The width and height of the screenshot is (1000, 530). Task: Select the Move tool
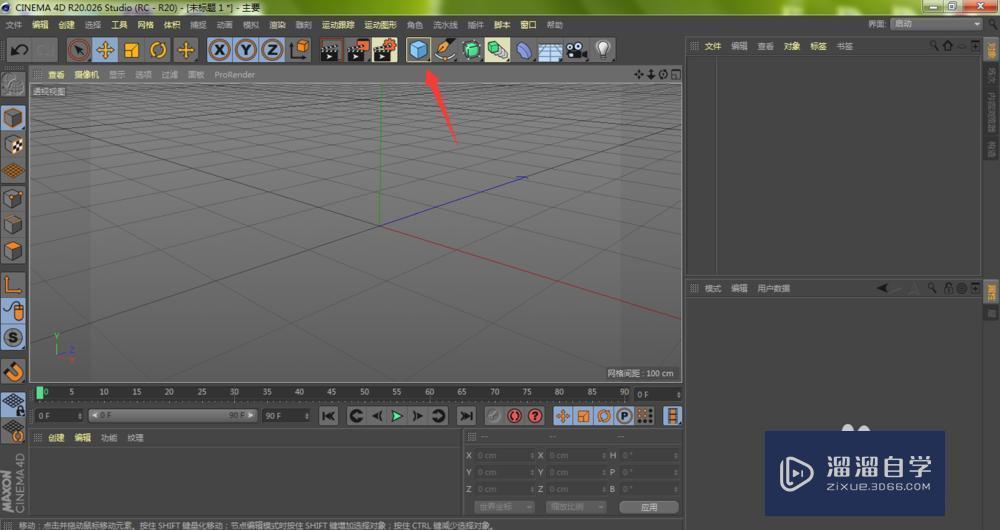[x=105, y=49]
